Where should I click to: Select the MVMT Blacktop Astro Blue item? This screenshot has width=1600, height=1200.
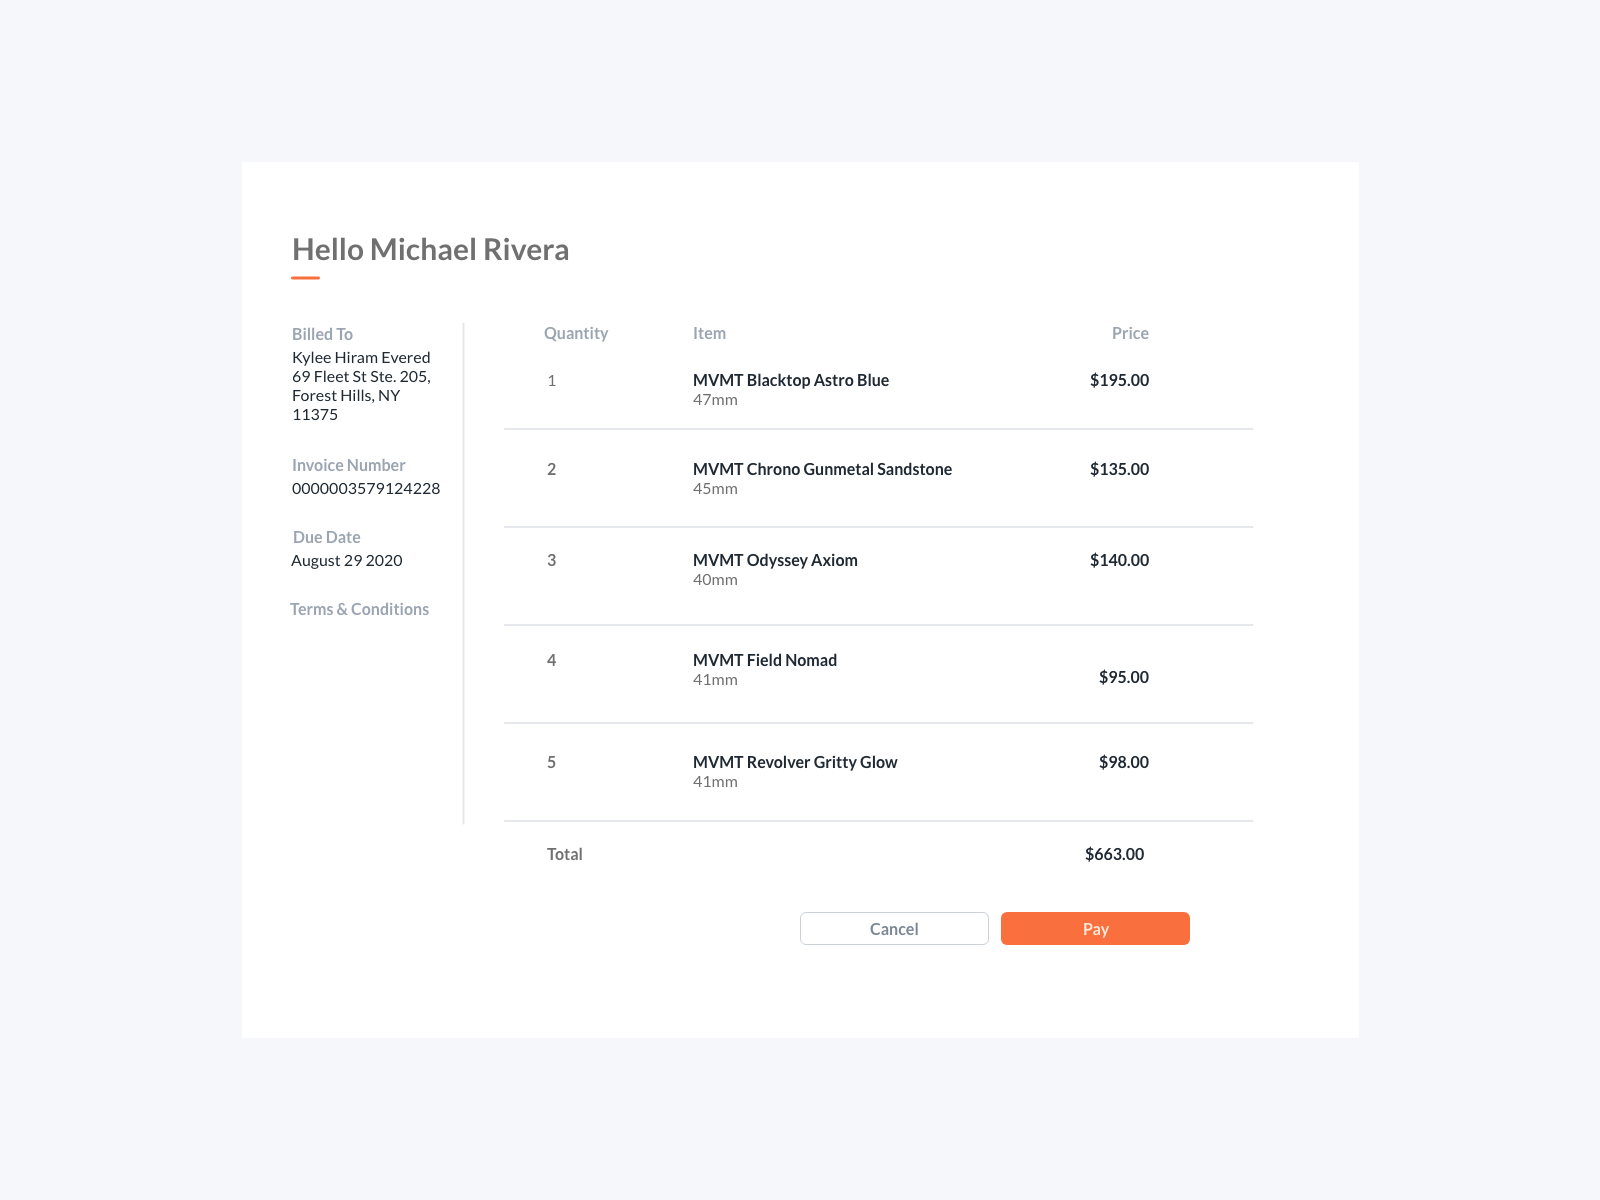pos(792,380)
